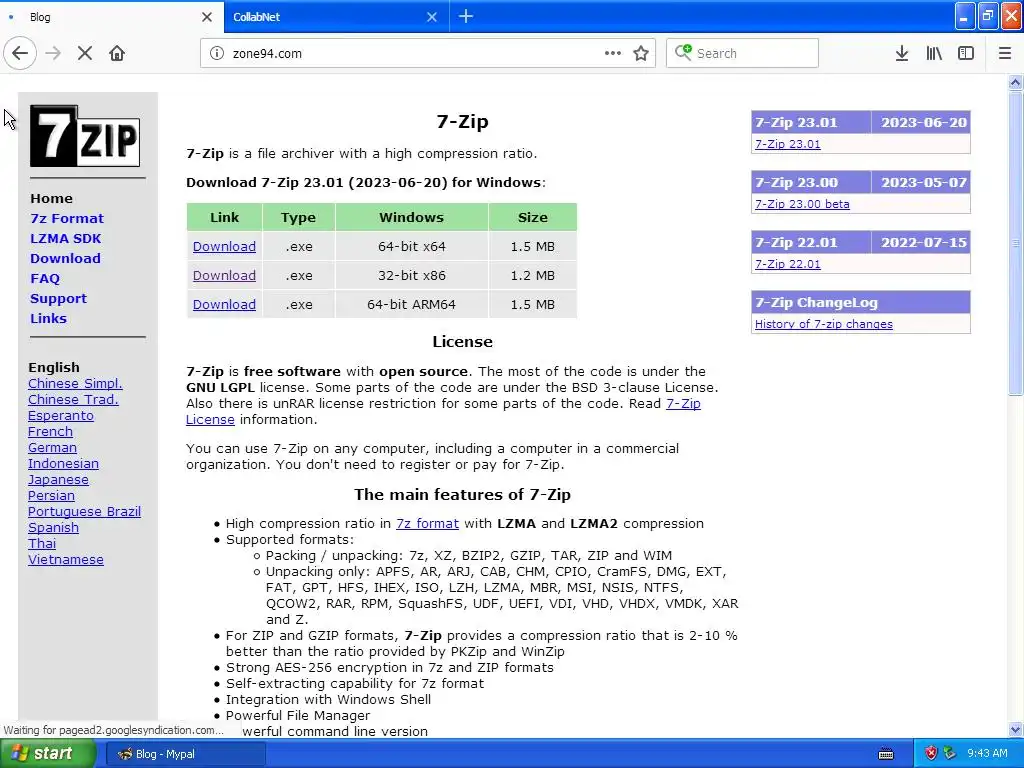Open the LZMA SDK page
Image resolution: width=1024 pixels, height=768 pixels.
coord(65,238)
